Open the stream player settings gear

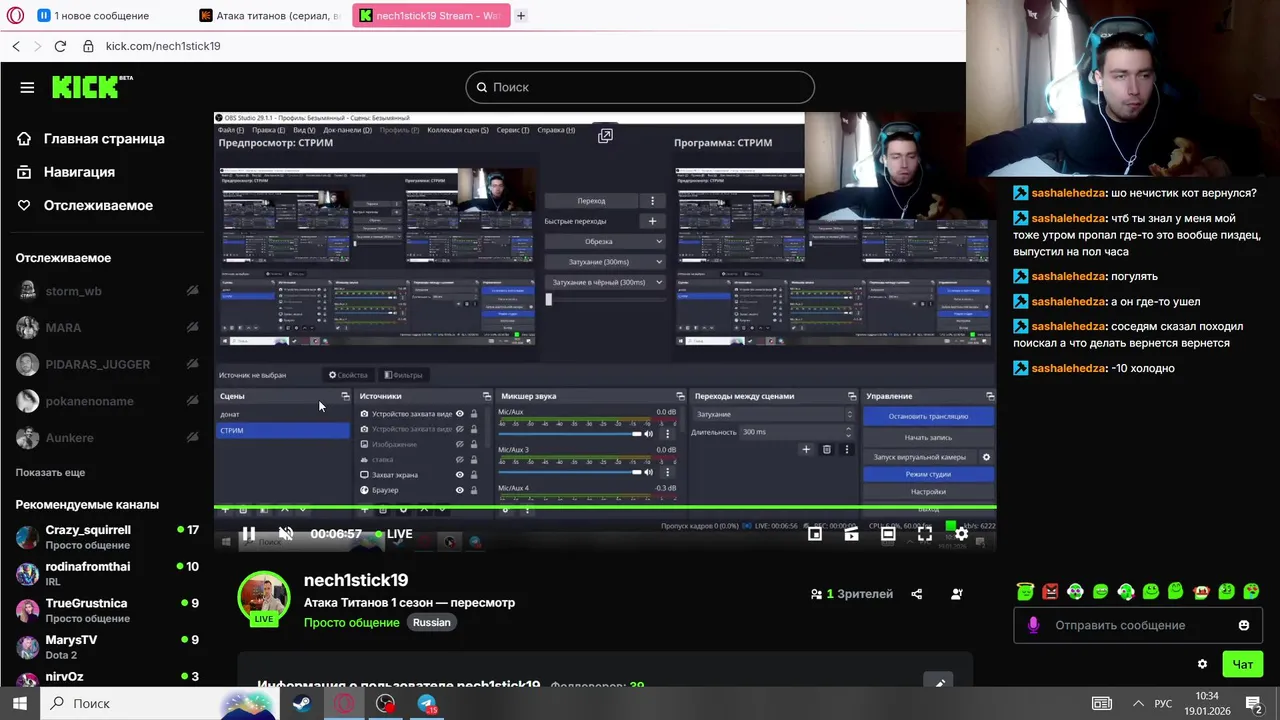[961, 534]
